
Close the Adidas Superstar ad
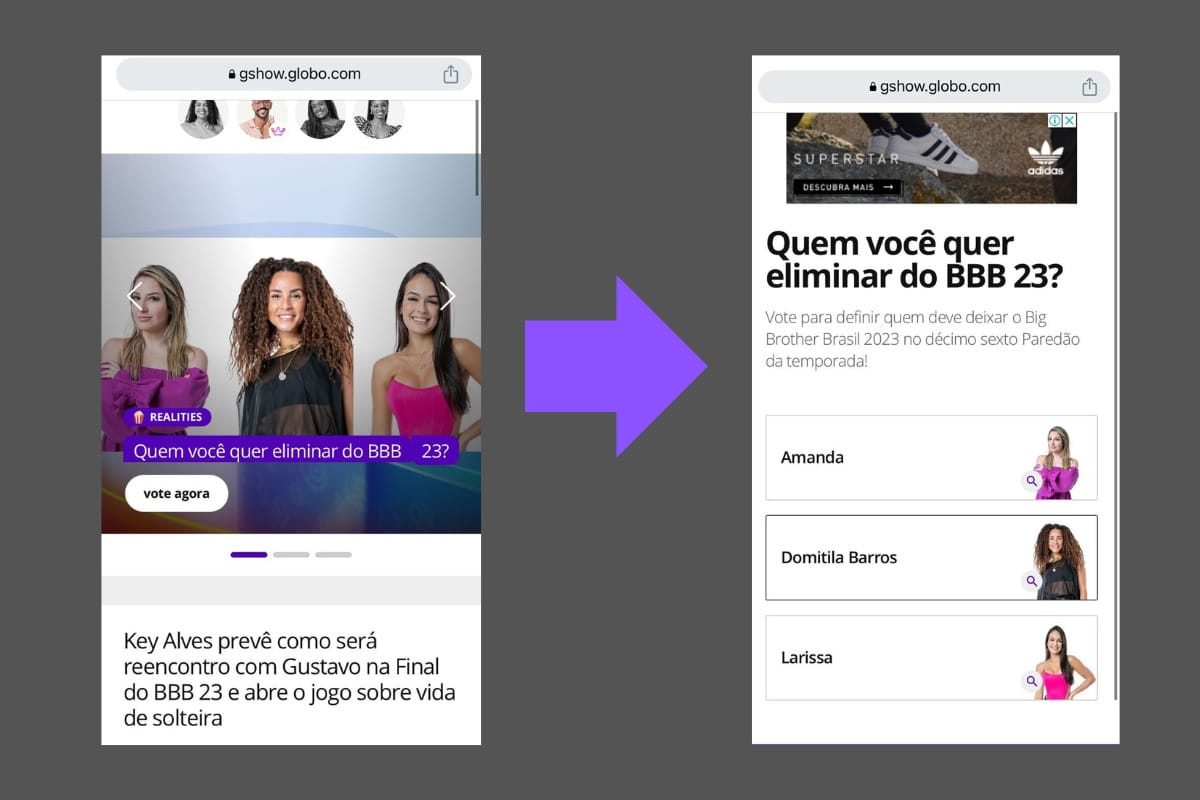coord(1069,121)
